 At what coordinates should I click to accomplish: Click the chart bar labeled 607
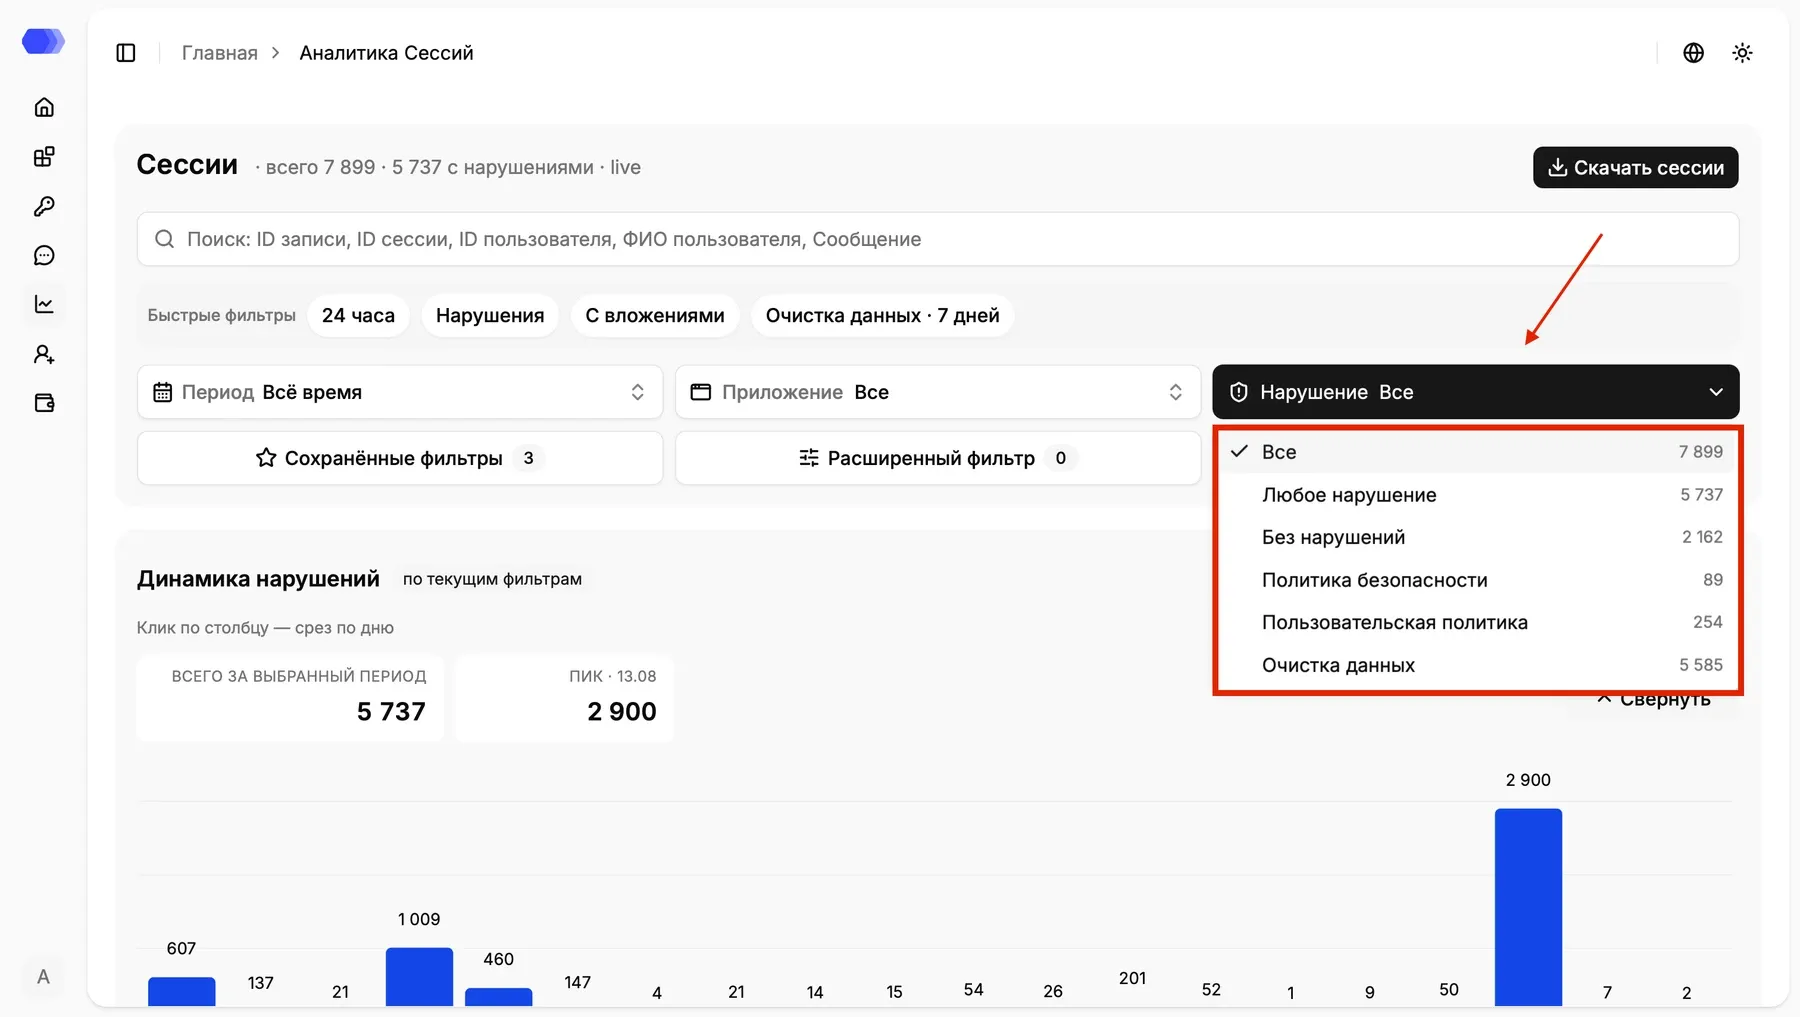click(x=181, y=991)
